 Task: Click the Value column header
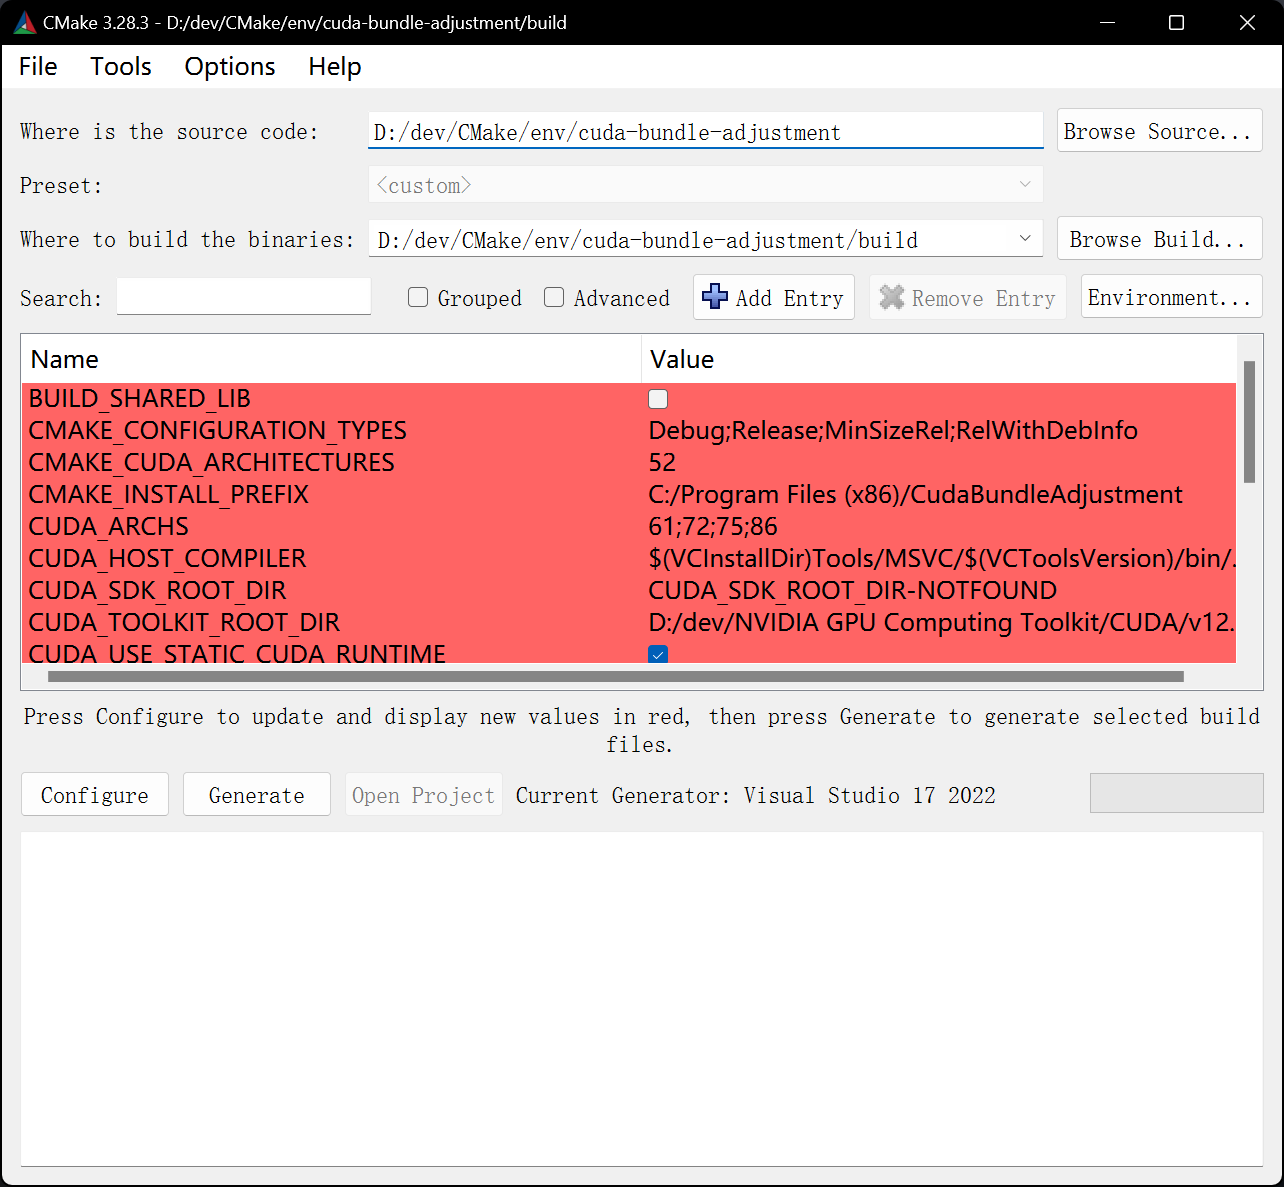(x=938, y=359)
